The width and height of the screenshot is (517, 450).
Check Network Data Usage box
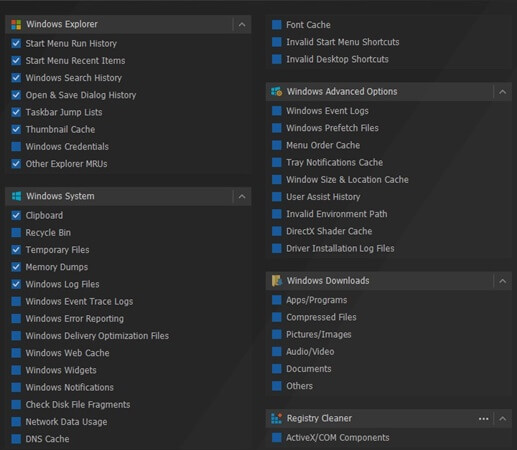click(16, 422)
